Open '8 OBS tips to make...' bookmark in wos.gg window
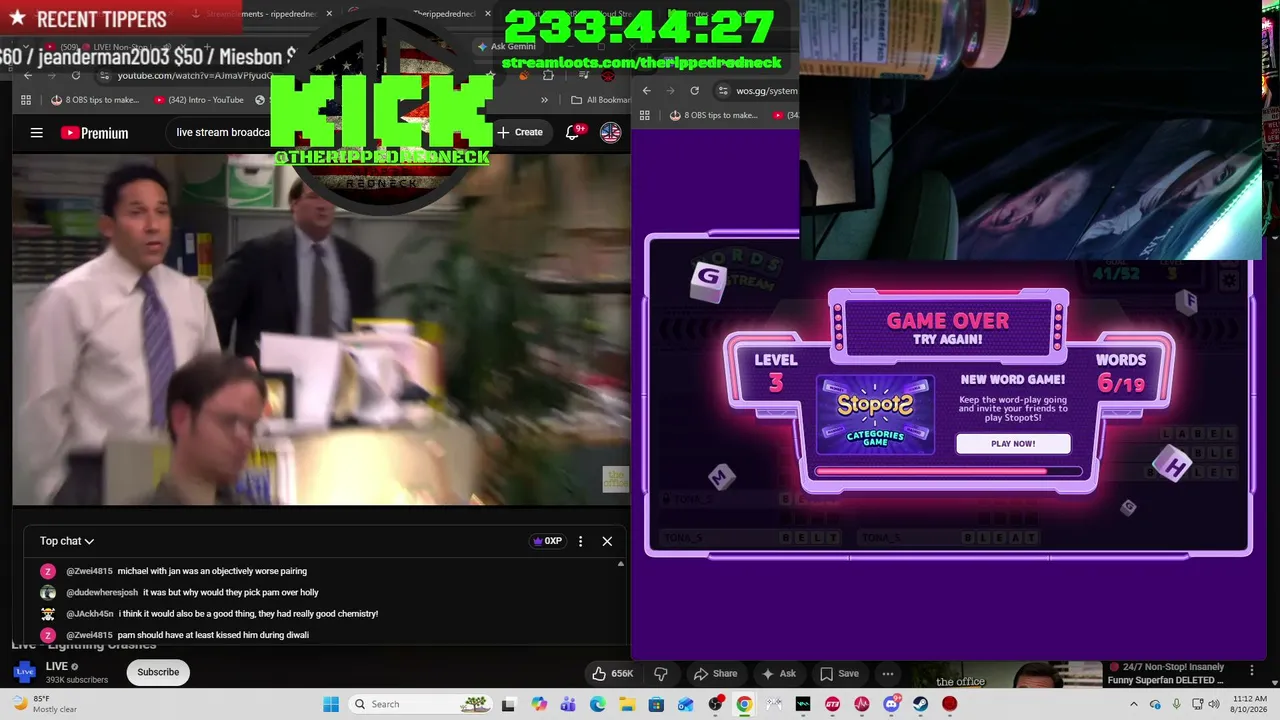Screen dimensions: 1280x720 714,115
